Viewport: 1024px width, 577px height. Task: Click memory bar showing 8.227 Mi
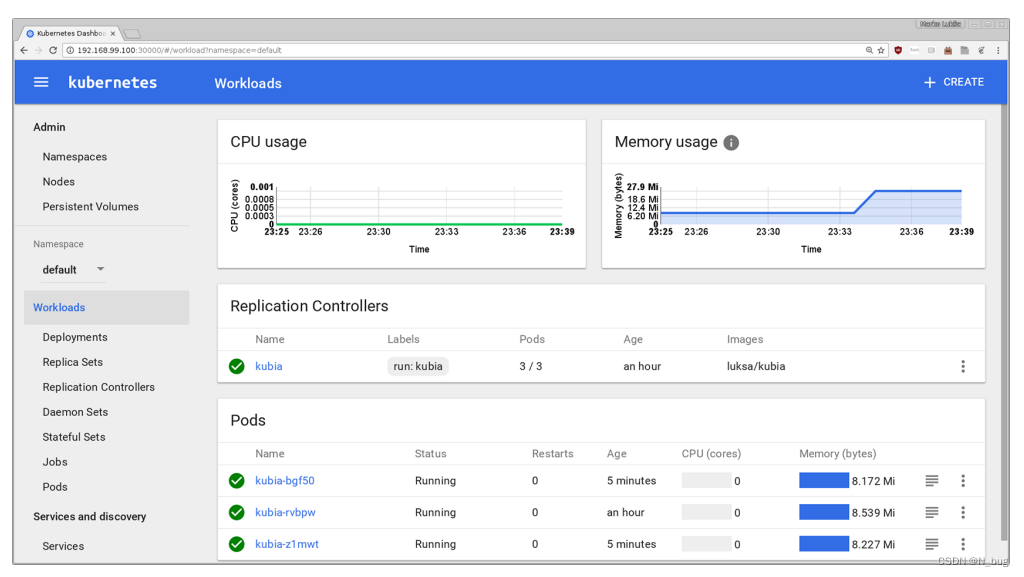coord(824,544)
